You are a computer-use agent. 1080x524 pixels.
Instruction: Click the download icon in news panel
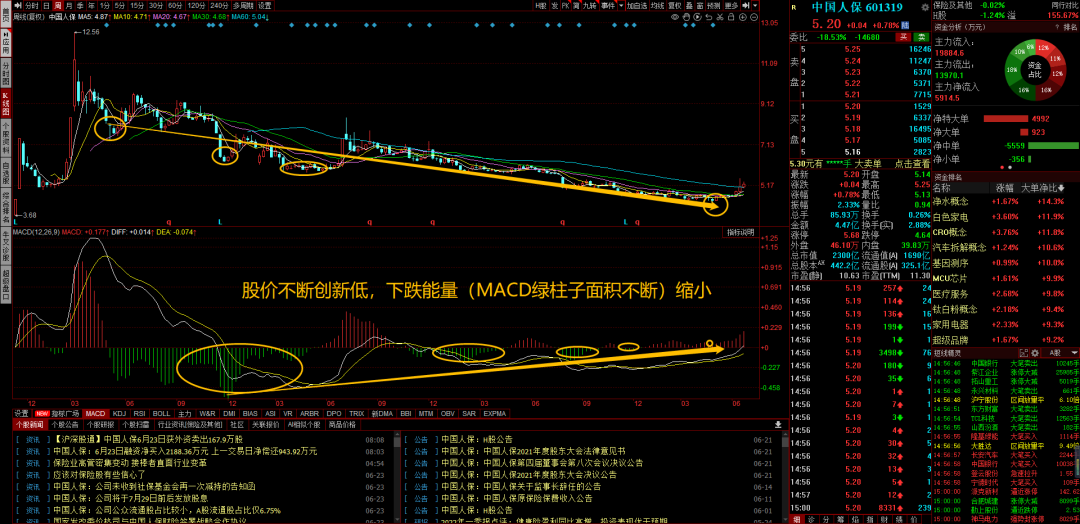point(778,424)
